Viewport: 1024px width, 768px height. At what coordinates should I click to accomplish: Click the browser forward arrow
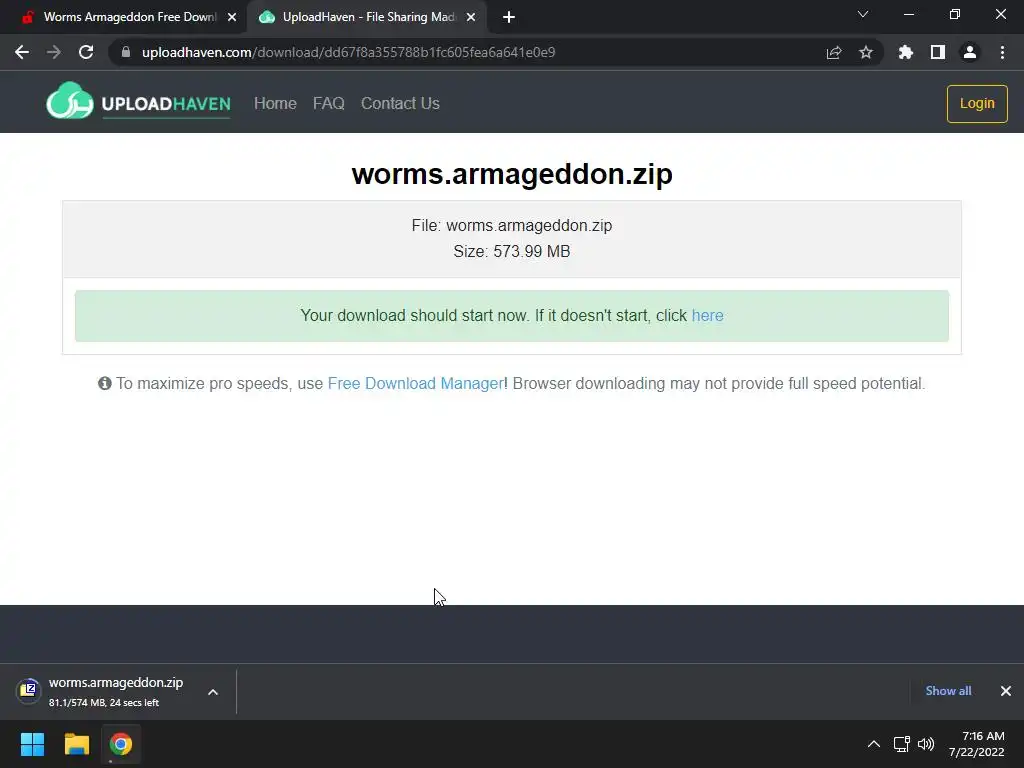pyautogui.click(x=54, y=52)
